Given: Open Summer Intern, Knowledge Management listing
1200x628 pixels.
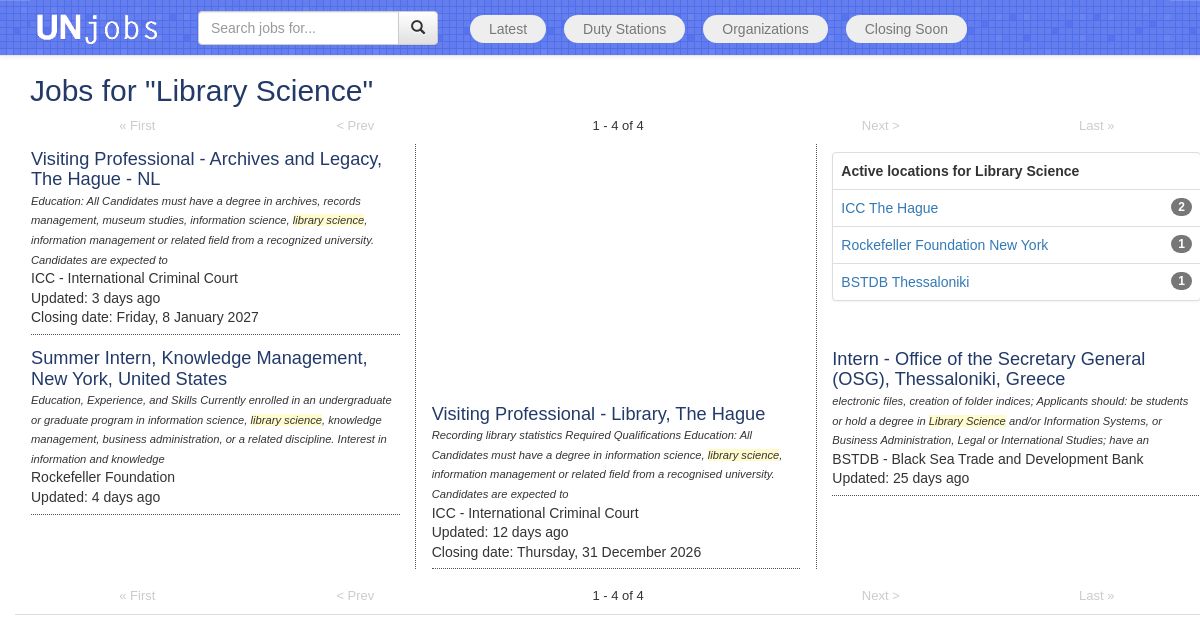Looking at the screenshot, I should coord(199,368).
